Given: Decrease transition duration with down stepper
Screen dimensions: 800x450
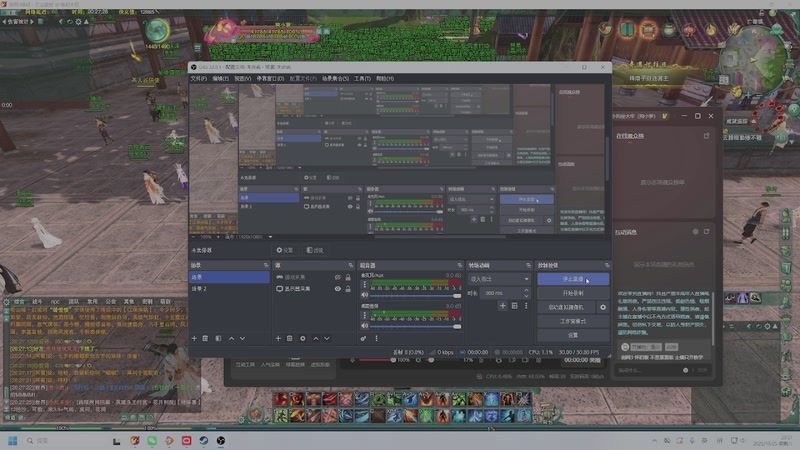Looking at the screenshot, I should click(527, 295).
